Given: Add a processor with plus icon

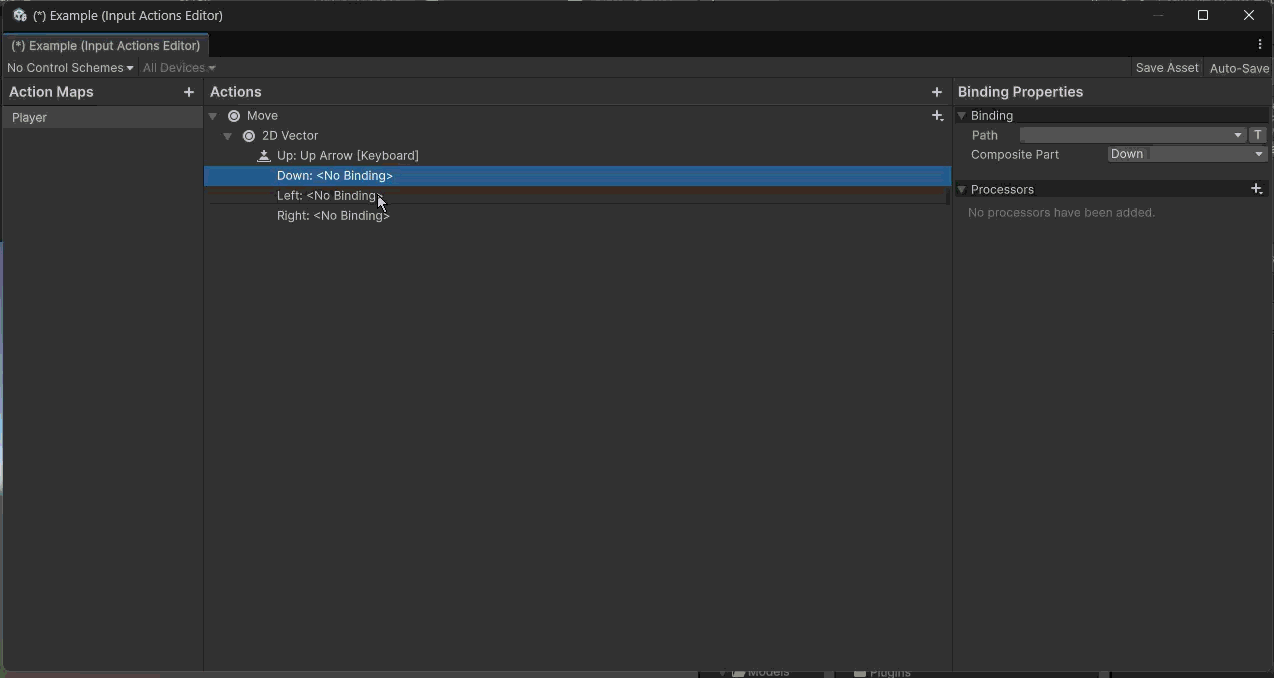Looking at the screenshot, I should pos(1257,189).
